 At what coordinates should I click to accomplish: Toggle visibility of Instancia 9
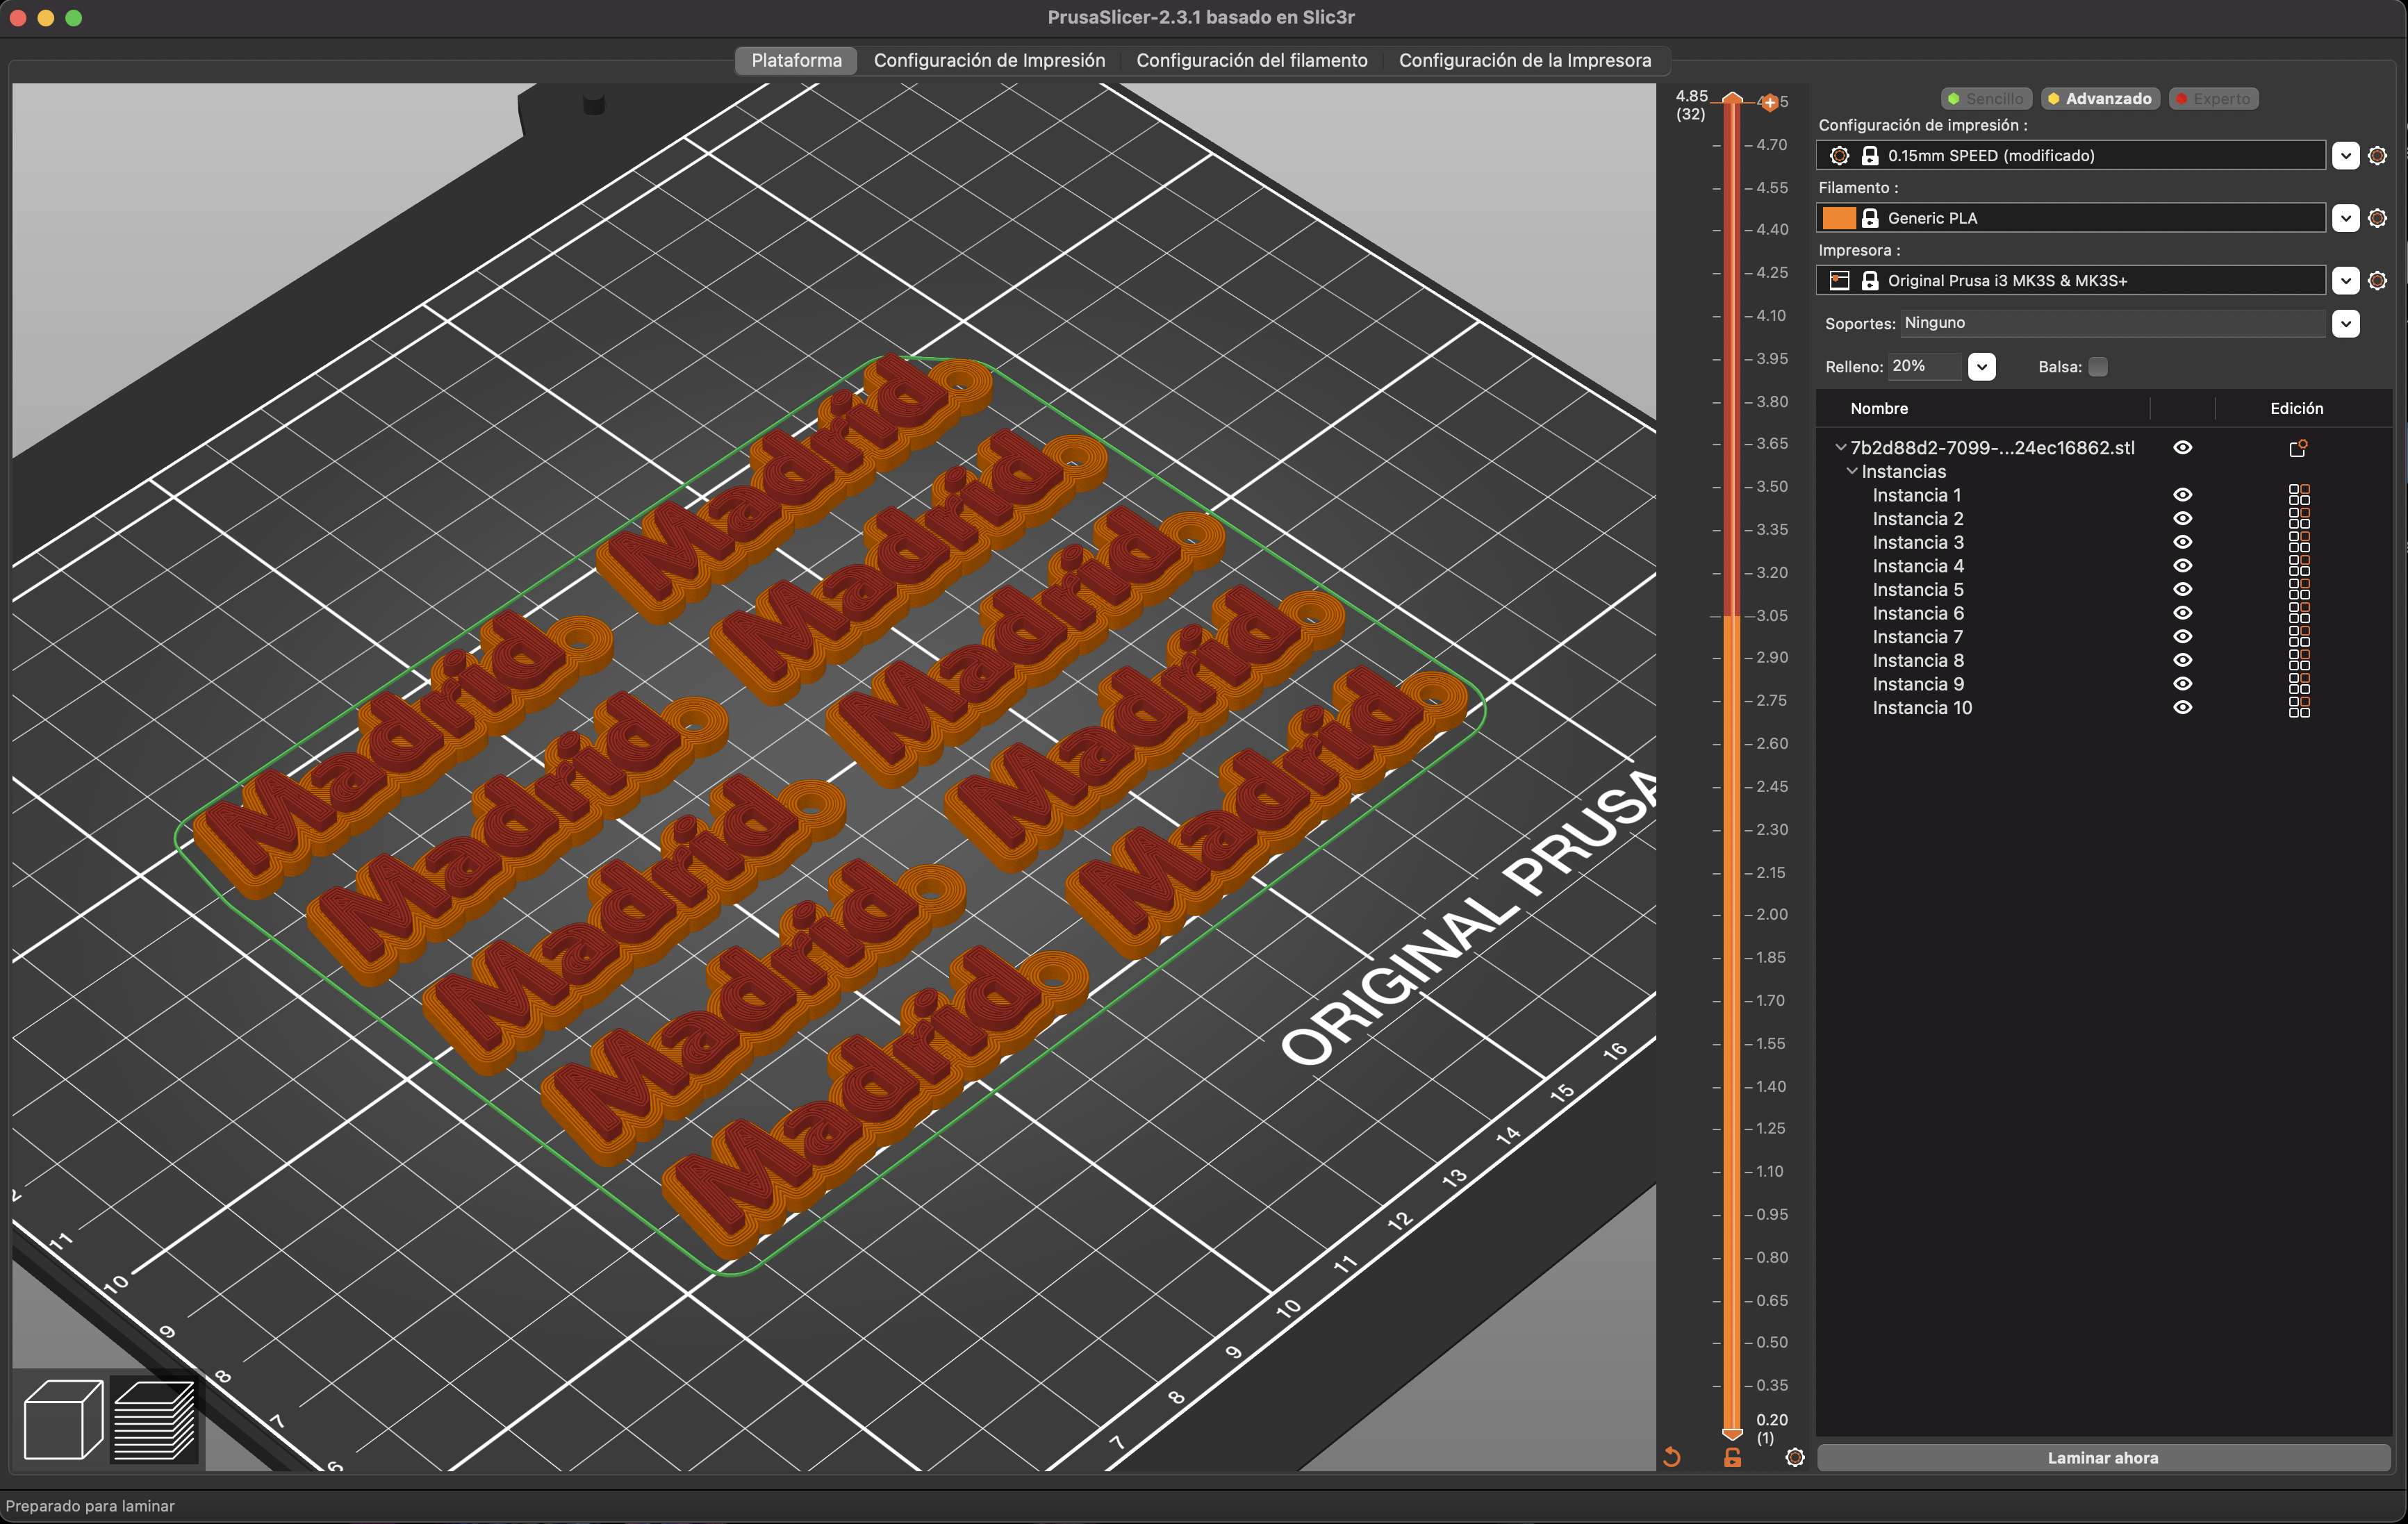click(2183, 684)
